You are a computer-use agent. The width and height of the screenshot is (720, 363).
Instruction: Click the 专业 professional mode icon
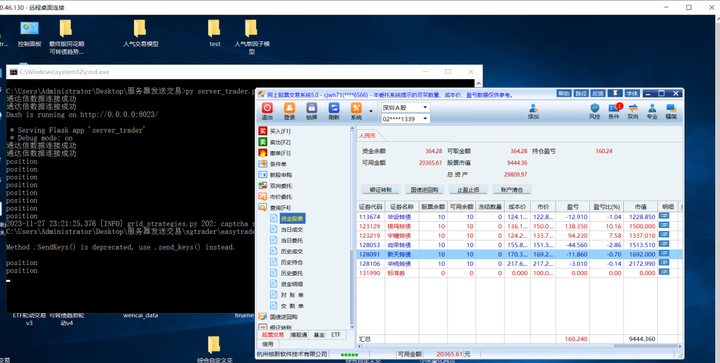[x=652, y=111]
